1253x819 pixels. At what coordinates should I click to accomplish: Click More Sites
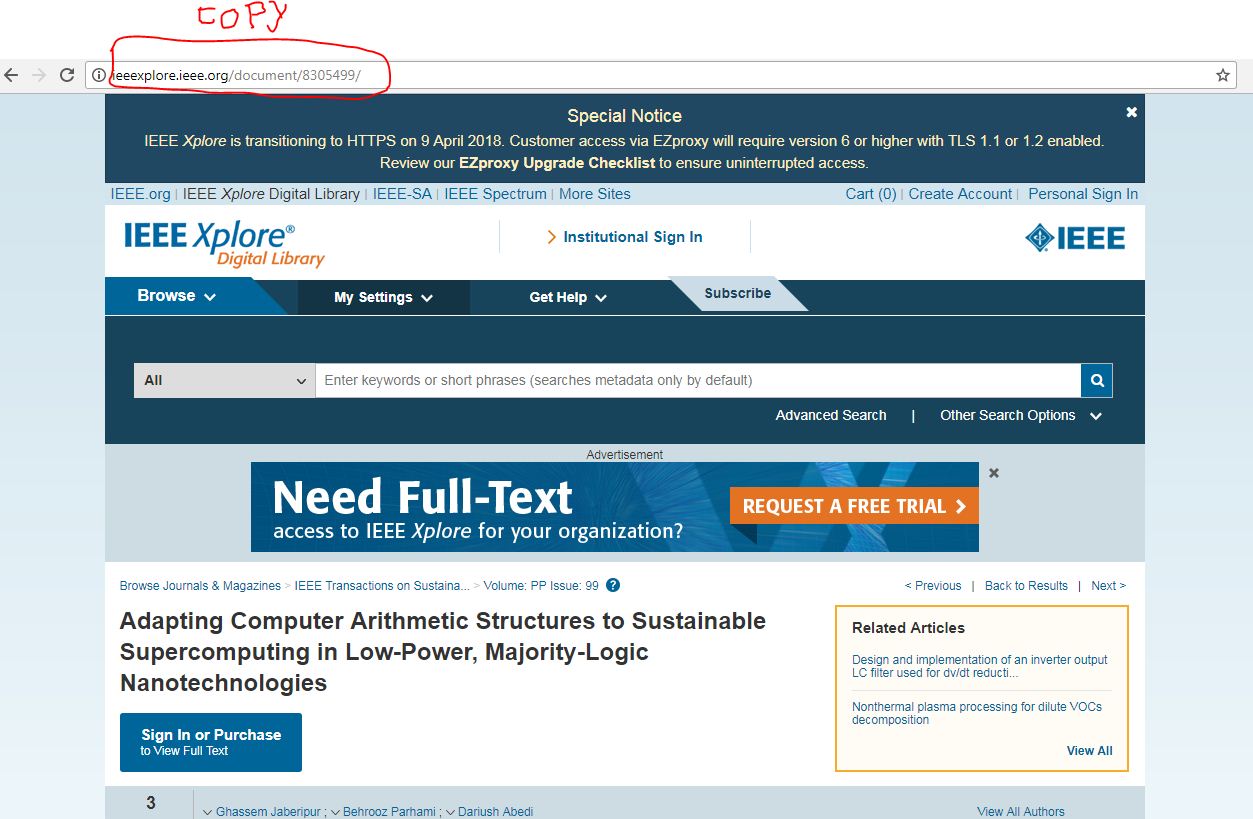(x=595, y=194)
